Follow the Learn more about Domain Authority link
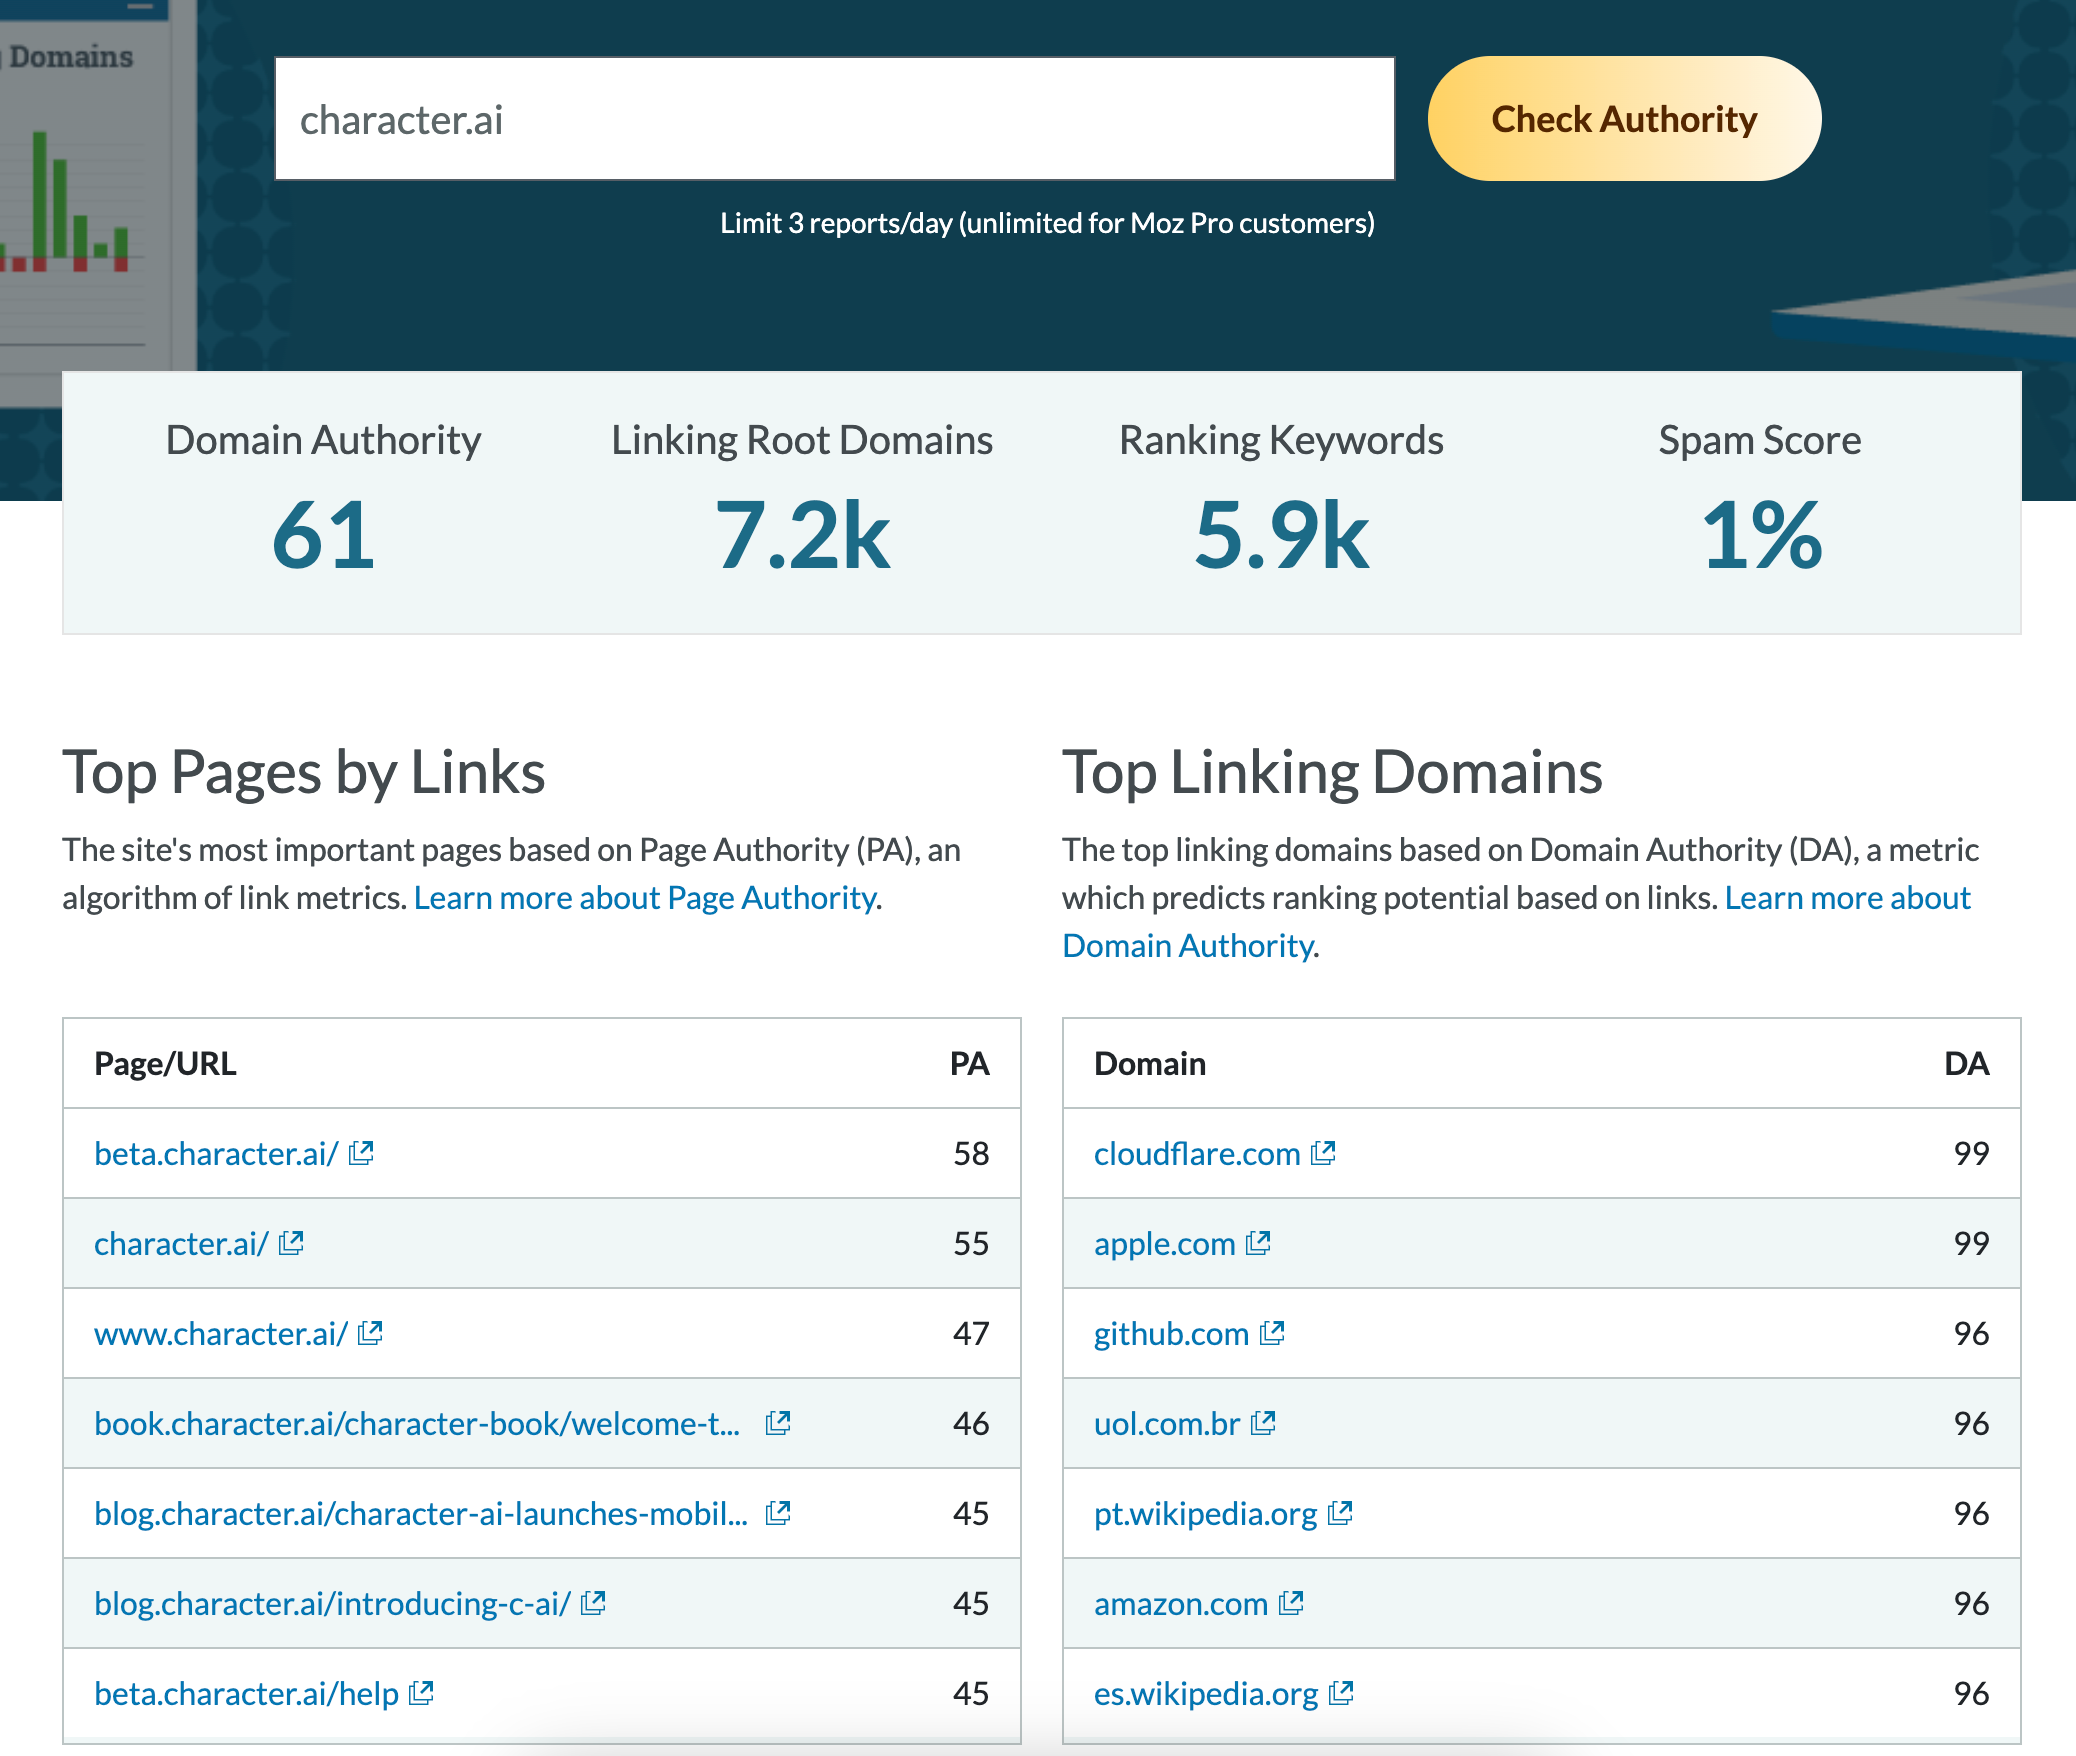 coord(1847,898)
